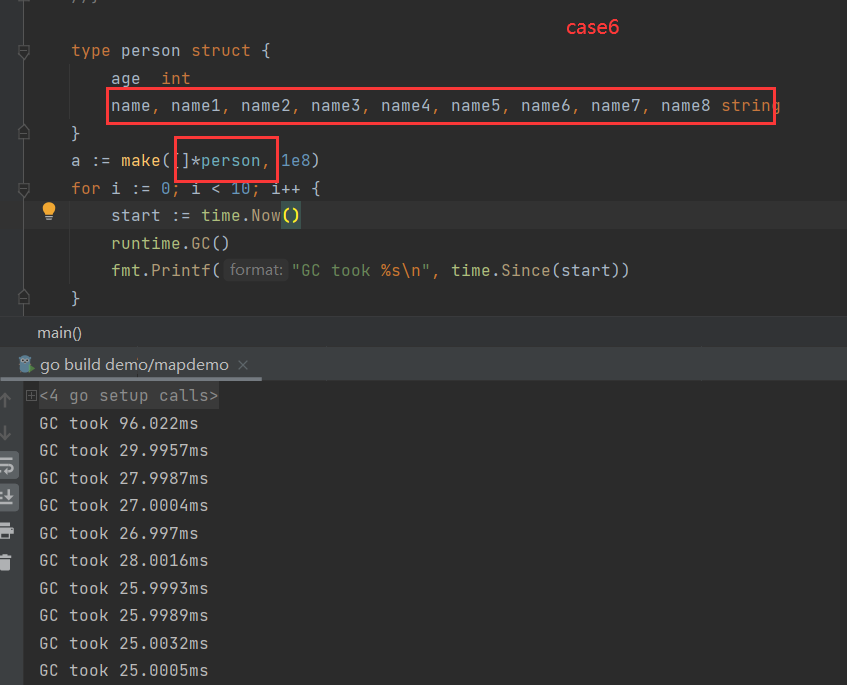Click the up arrow in run console
This screenshot has width=847, height=685.
pos(7,401)
